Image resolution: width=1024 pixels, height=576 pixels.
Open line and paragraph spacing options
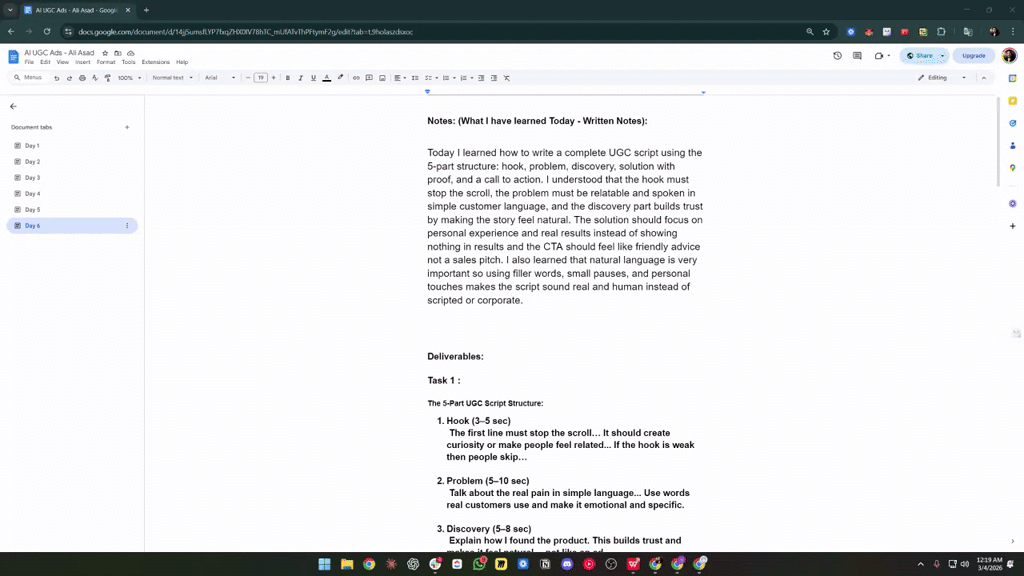click(415, 78)
